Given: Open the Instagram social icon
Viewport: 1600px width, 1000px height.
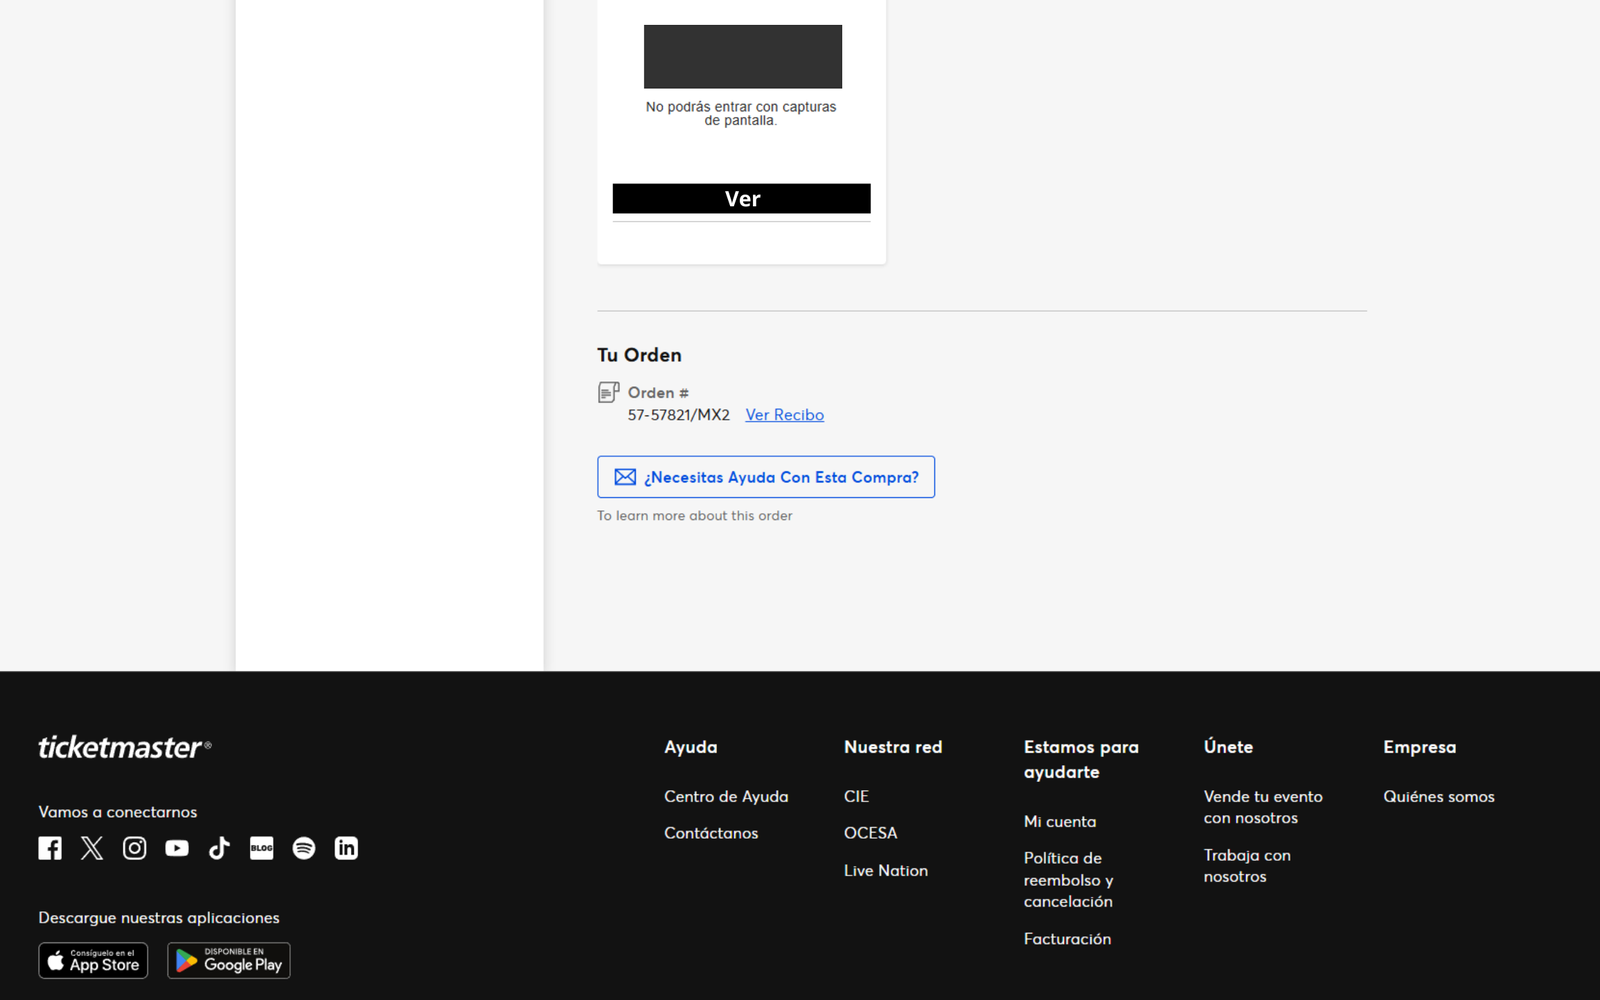Looking at the screenshot, I should (134, 848).
